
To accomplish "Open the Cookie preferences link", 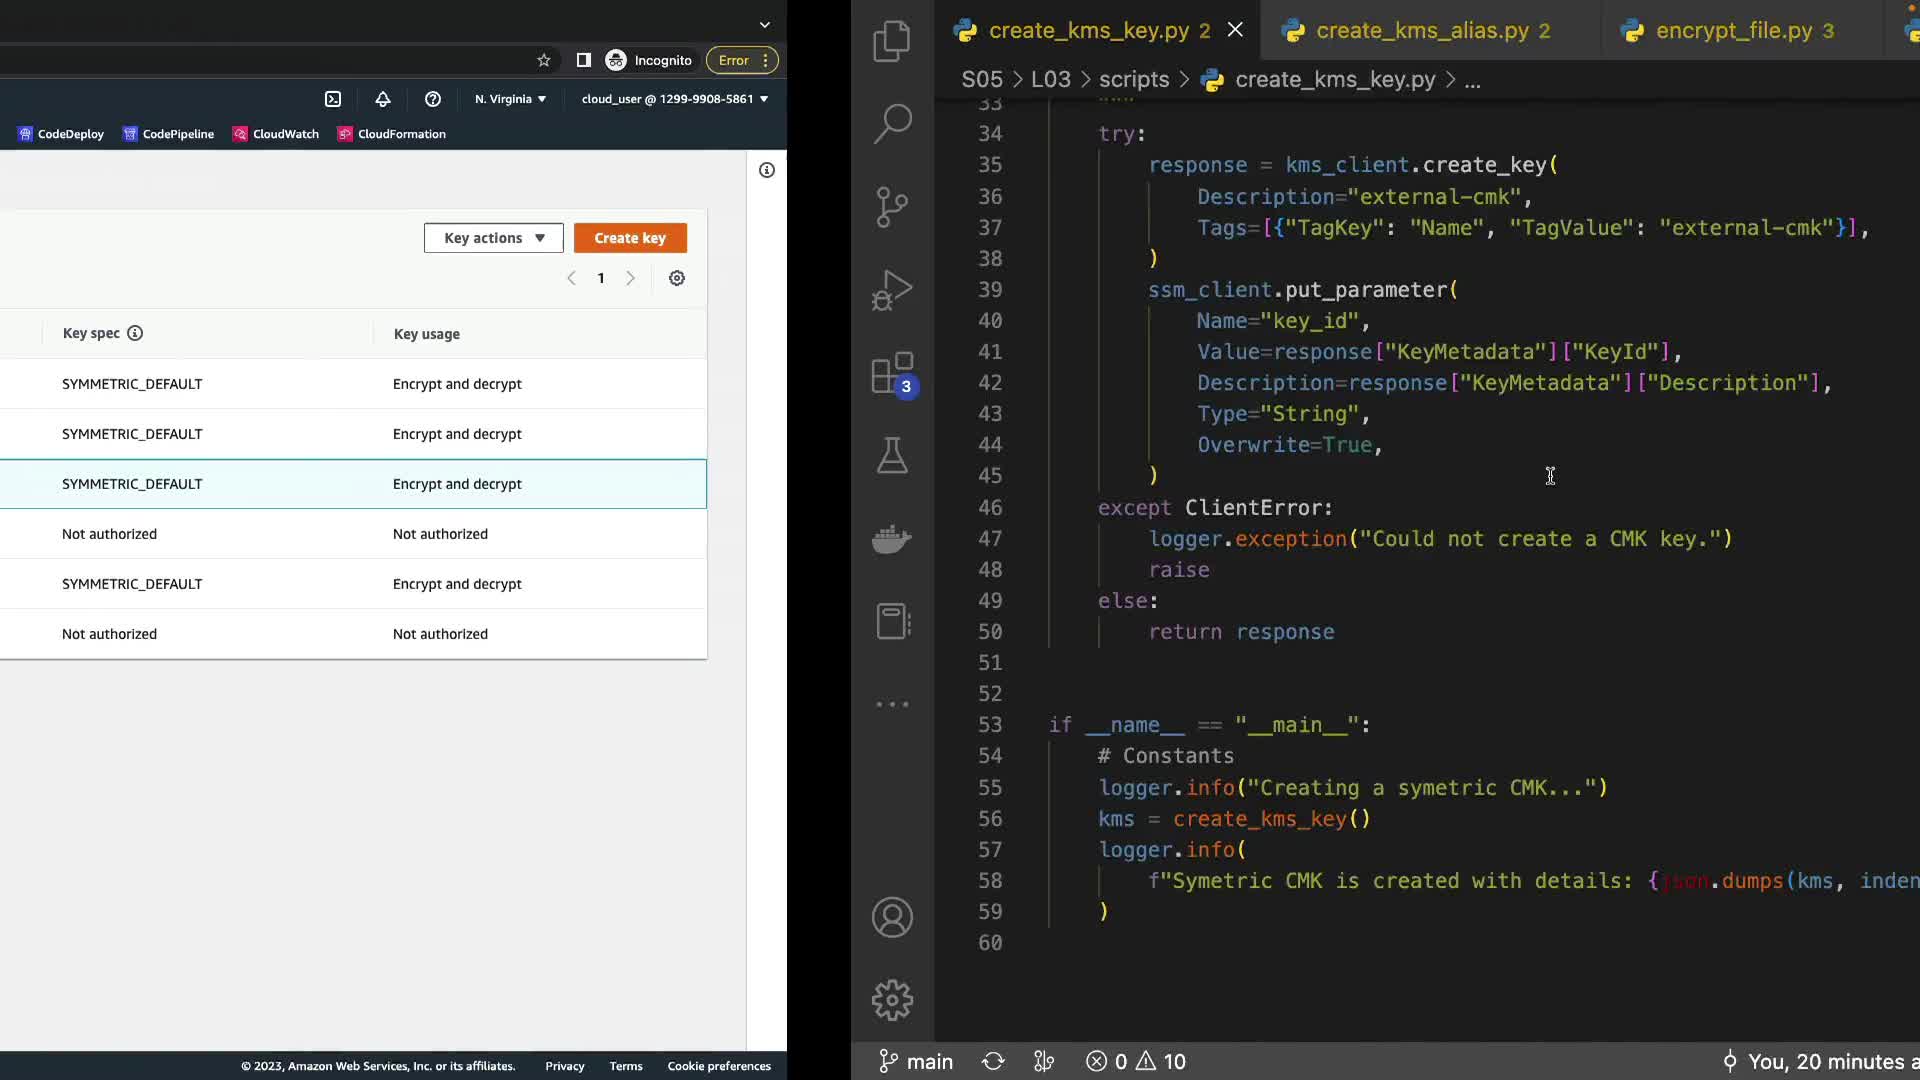I will click(x=719, y=1066).
